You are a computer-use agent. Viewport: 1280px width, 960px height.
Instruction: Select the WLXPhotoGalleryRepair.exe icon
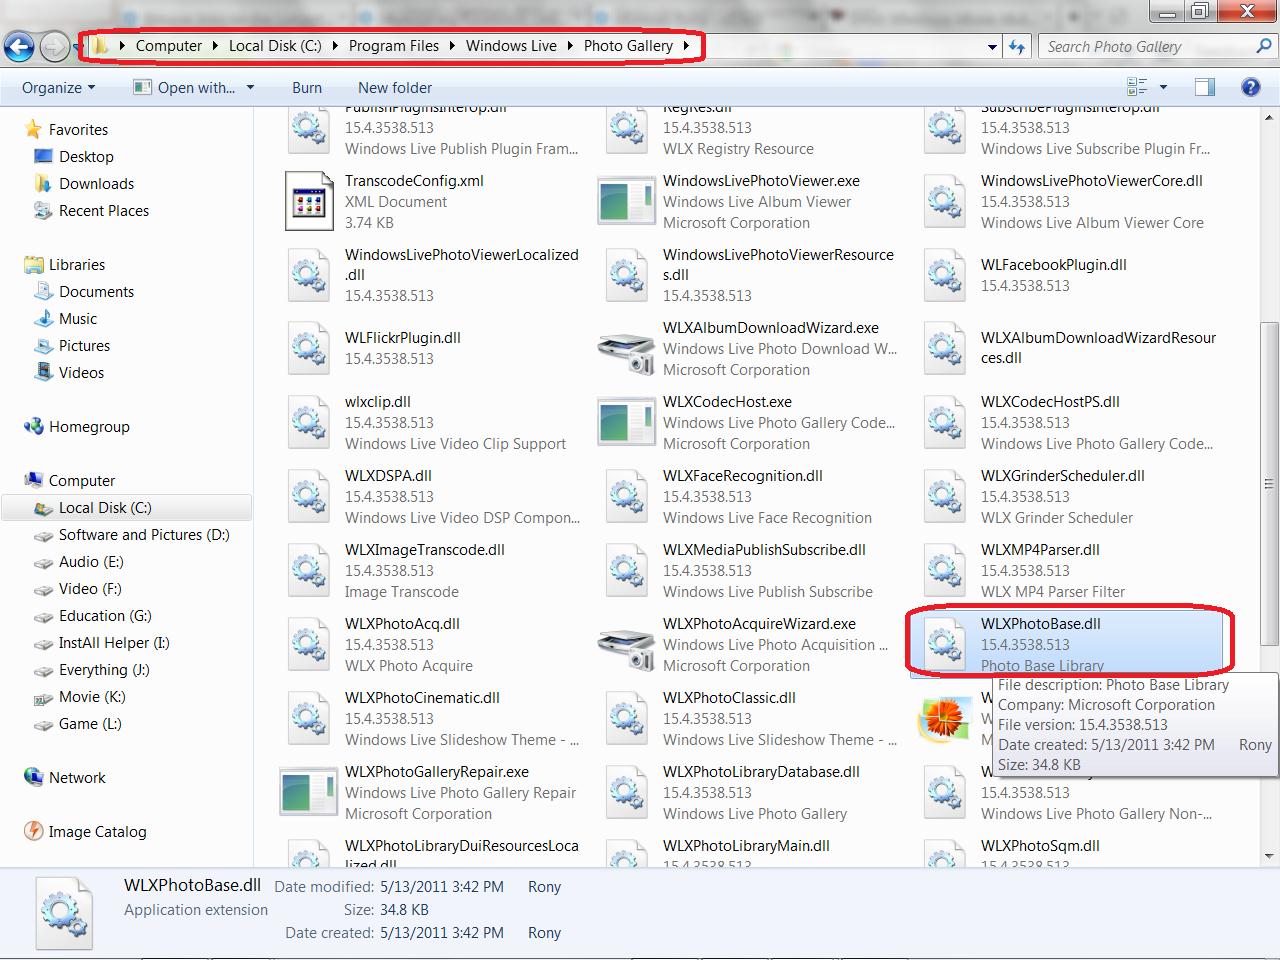(x=309, y=793)
